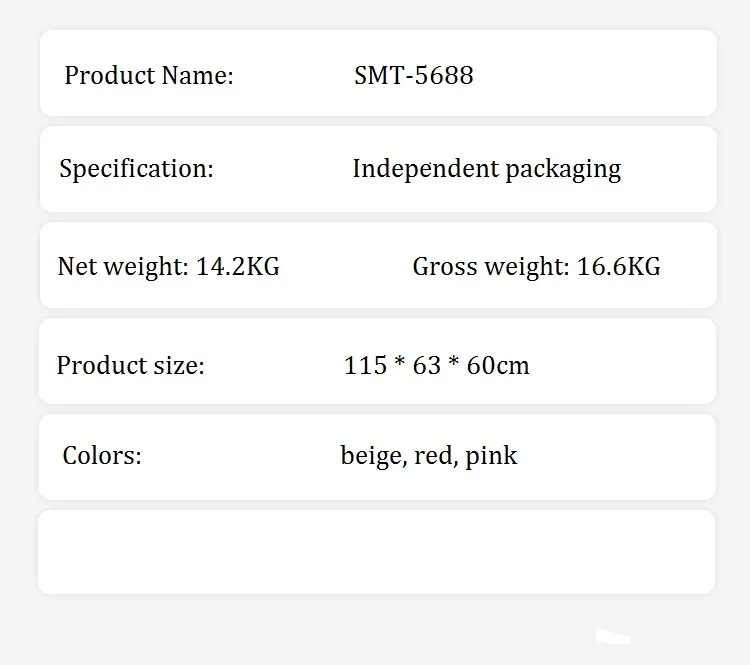
Task: Click 14.2KG in the weight row
Action: point(238,267)
